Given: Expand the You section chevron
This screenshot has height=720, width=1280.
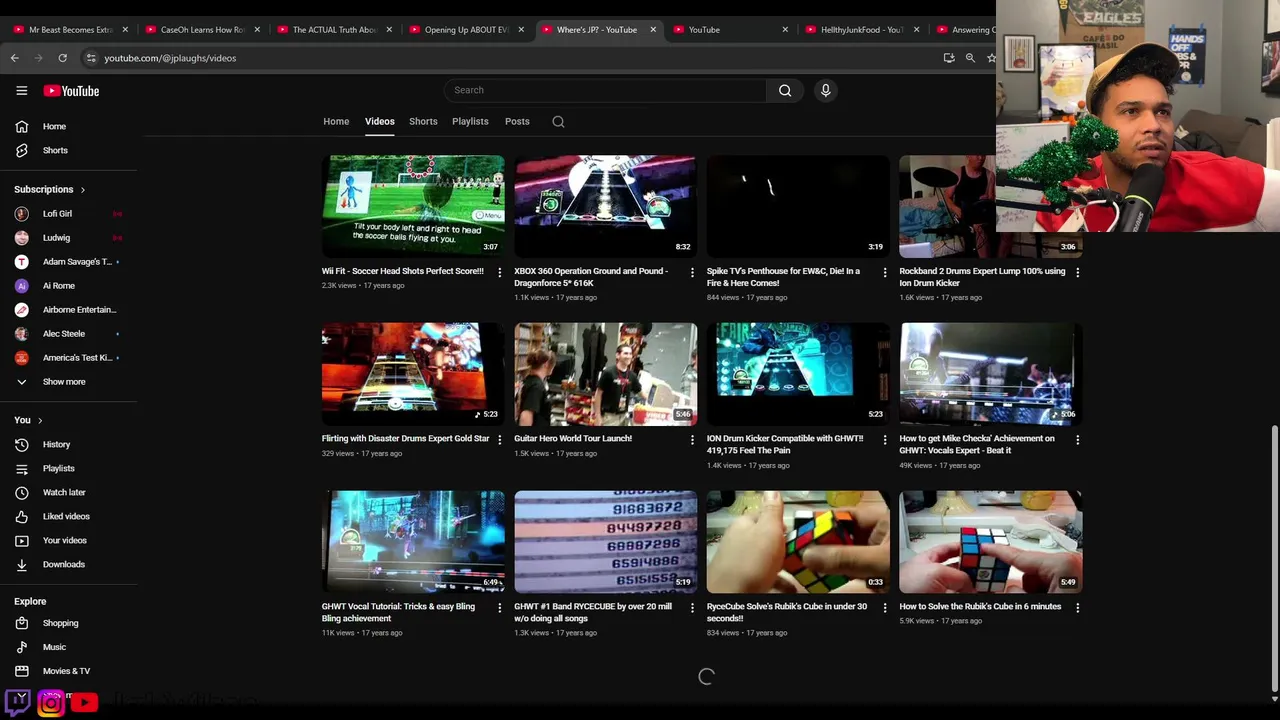Looking at the screenshot, I should click(40, 421).
